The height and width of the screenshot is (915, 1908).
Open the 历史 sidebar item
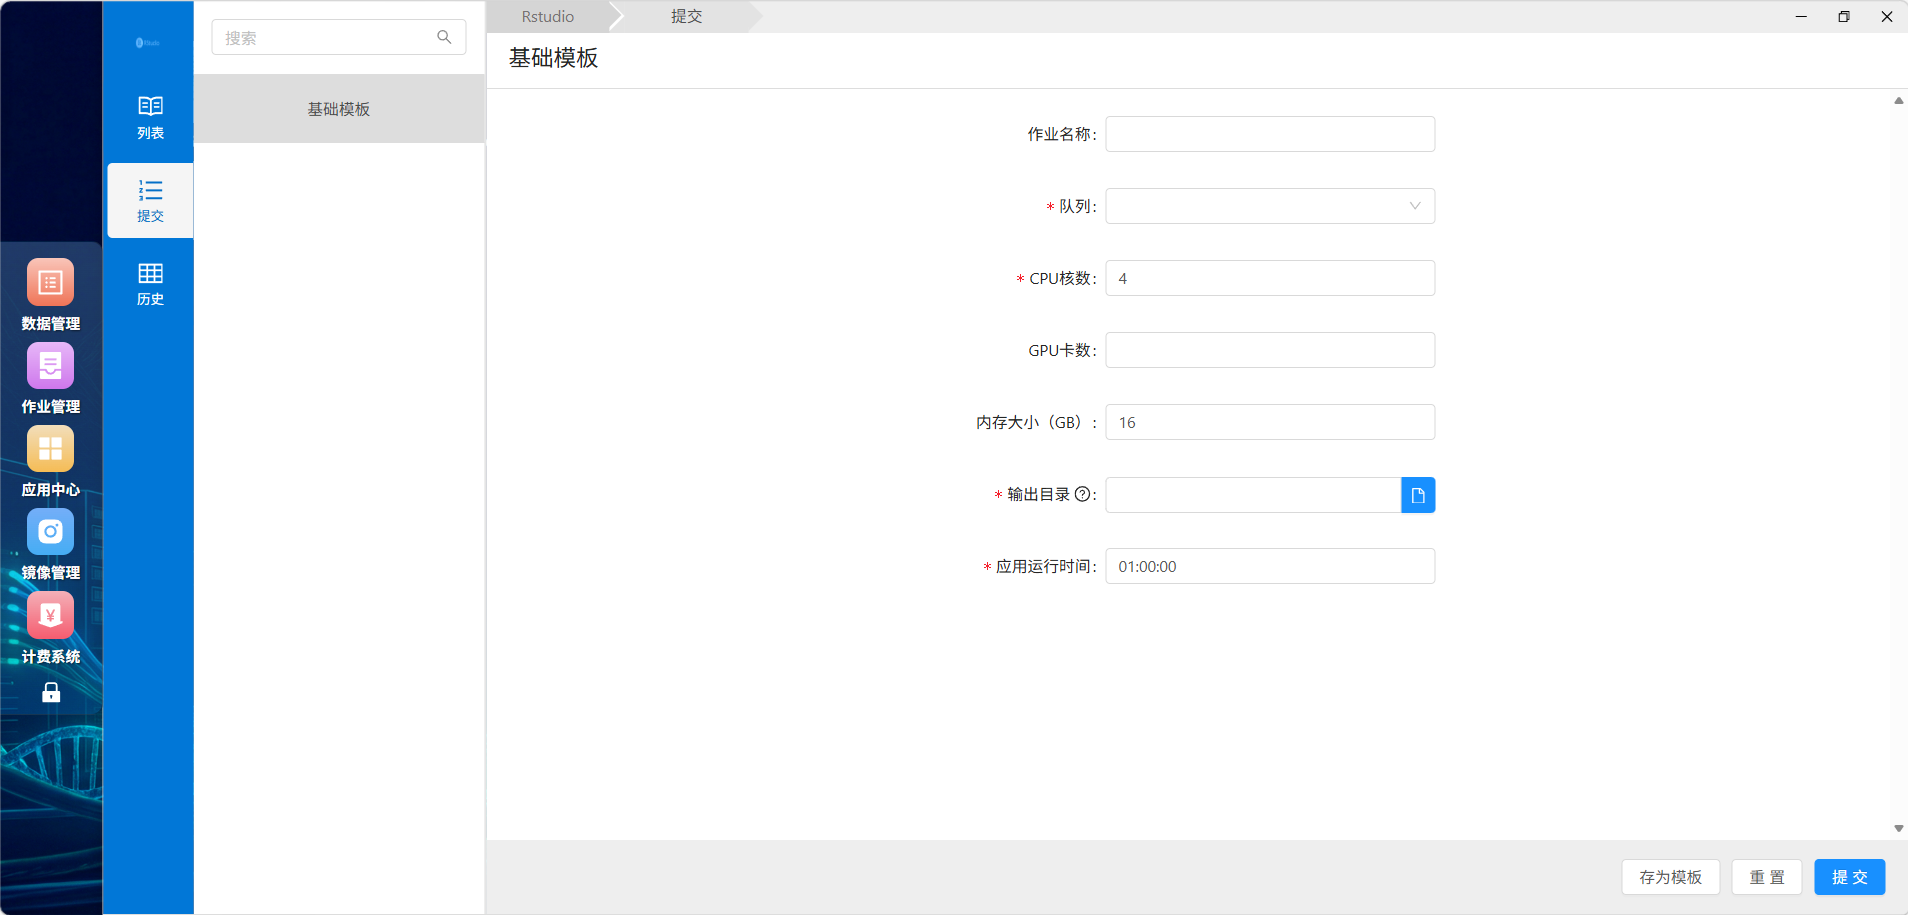150,284
